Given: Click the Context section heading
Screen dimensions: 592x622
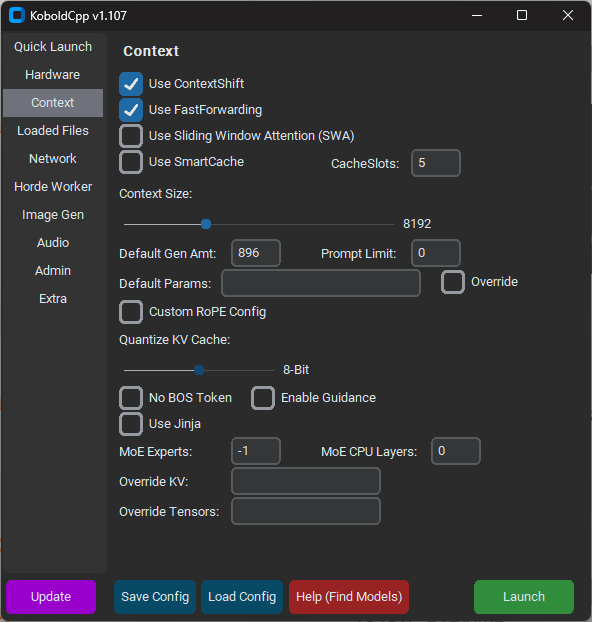Looking at the screenshot, I should (x=151, y=51).
